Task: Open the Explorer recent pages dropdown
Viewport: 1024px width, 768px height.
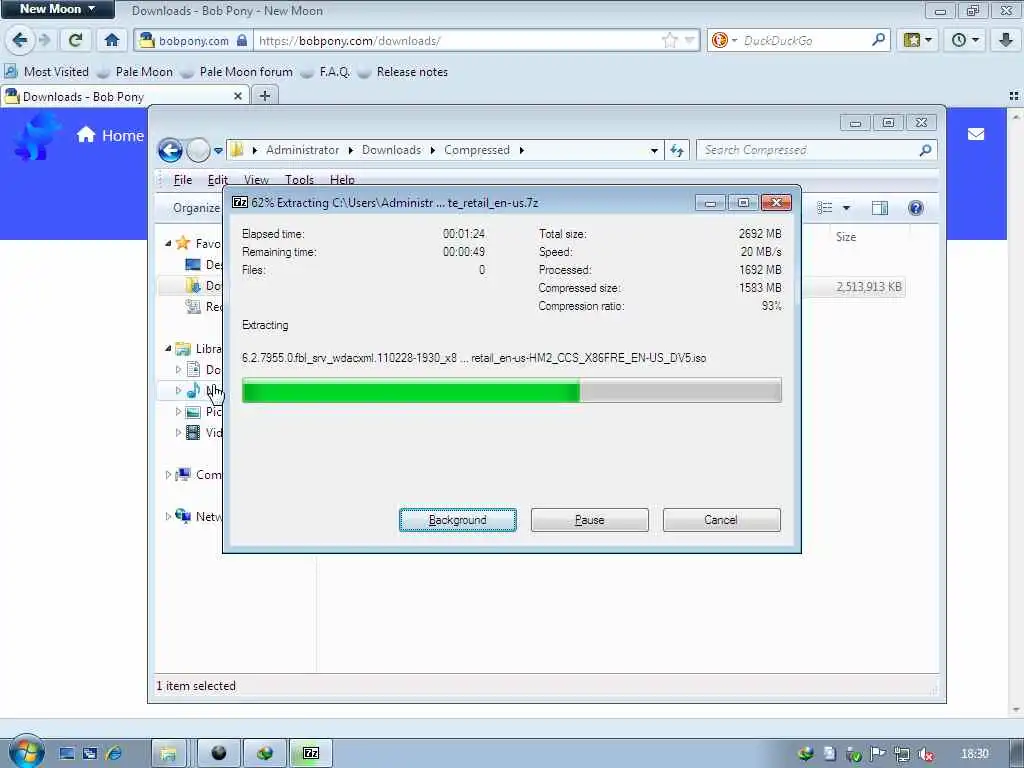Action: click(x=218, y=150)
